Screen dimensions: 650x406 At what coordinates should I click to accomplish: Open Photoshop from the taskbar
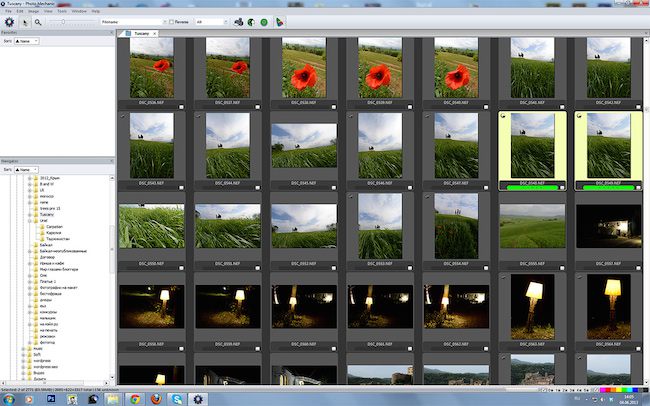pyautogui.click(x=51, y=399)
